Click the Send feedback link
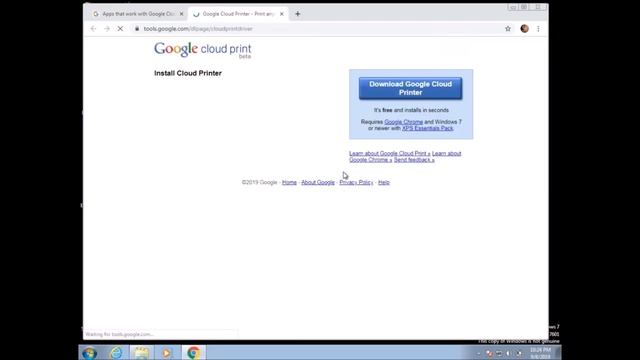 click(x=414, y=160)
